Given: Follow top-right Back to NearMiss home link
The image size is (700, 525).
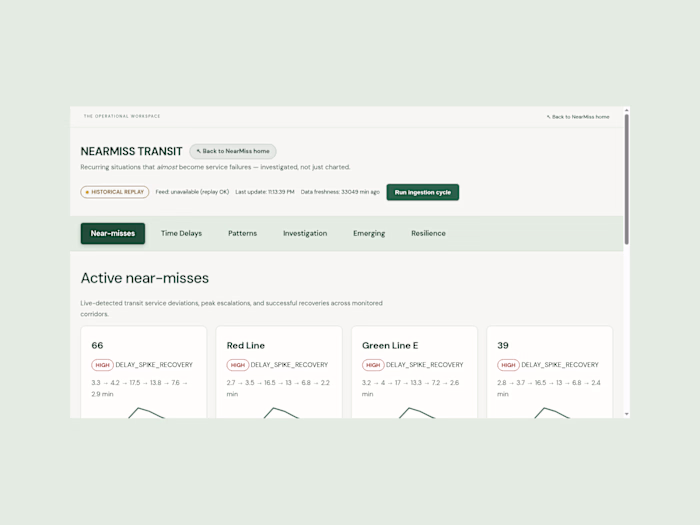Looking at the screenshot, I should [578, 117].
